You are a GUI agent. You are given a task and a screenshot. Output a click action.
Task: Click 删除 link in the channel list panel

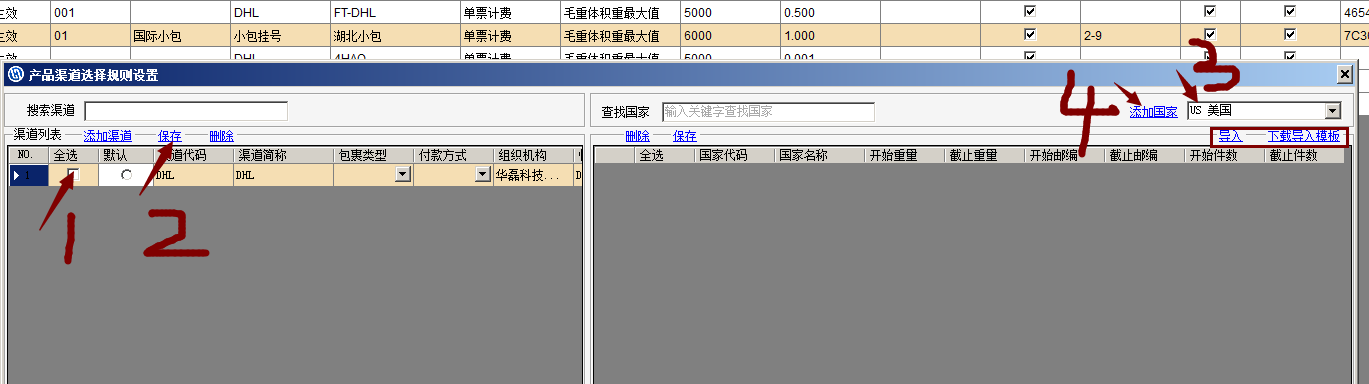pos(222,136)
